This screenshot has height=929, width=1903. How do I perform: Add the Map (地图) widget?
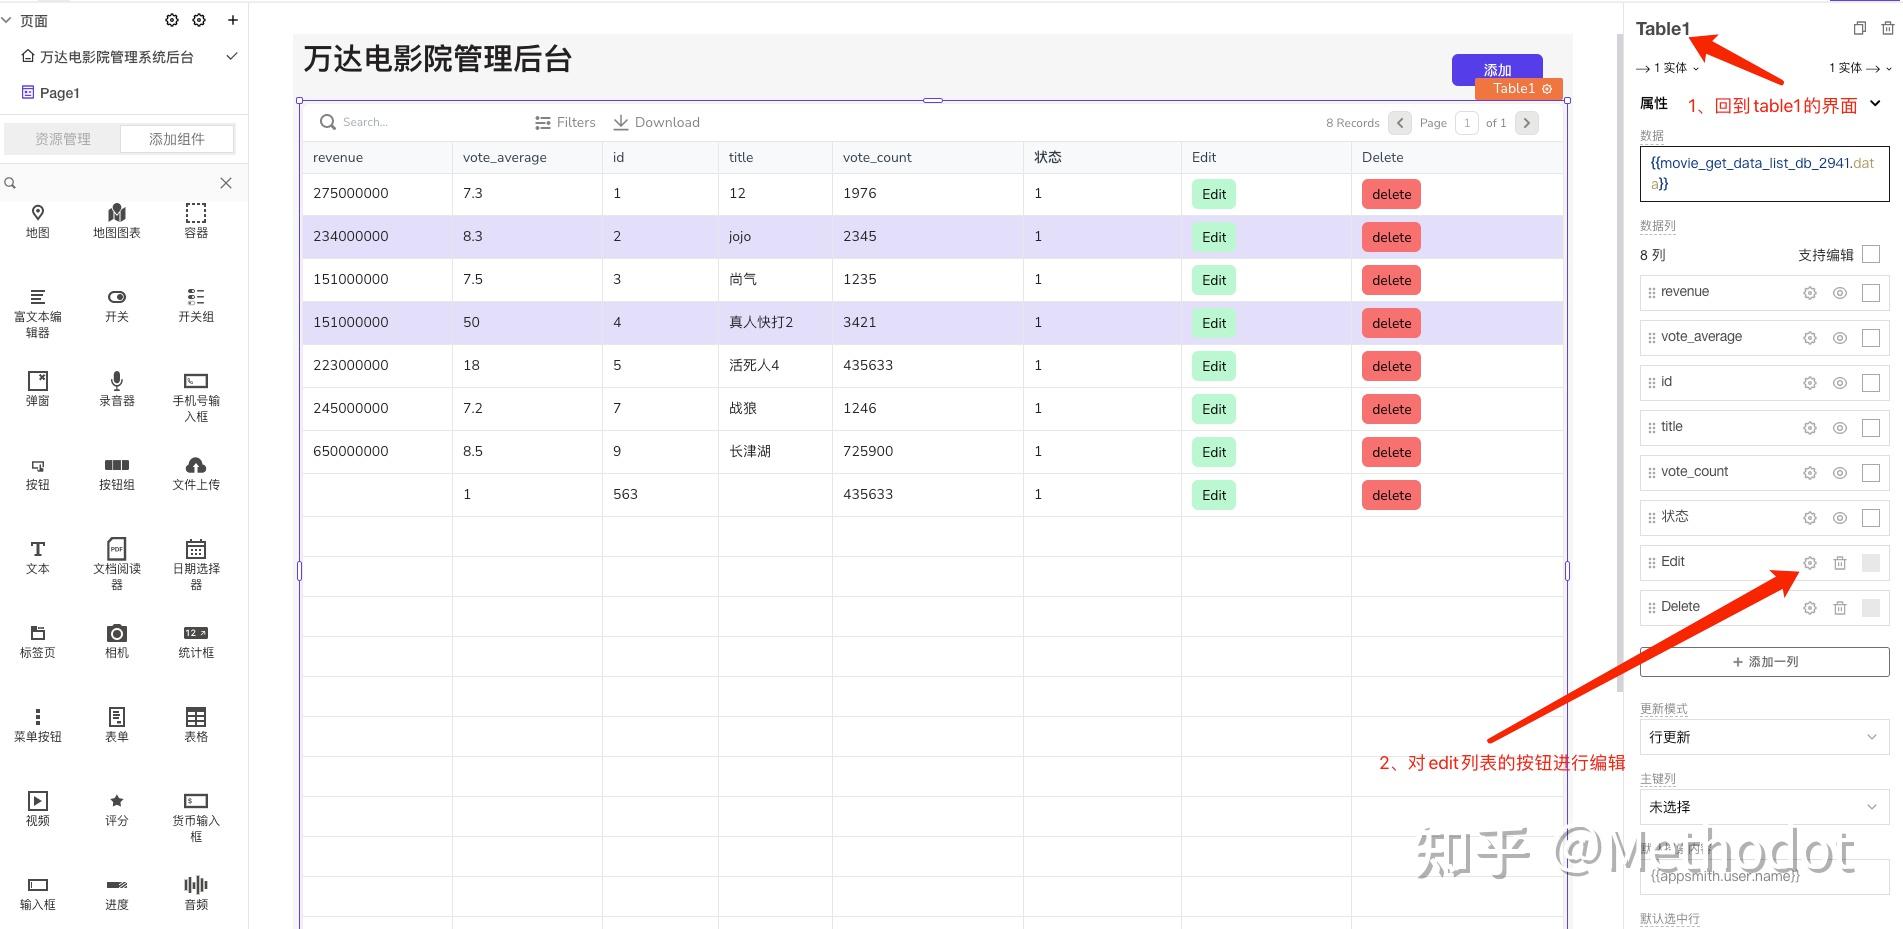pyautogui.click(x=37, y=221)
